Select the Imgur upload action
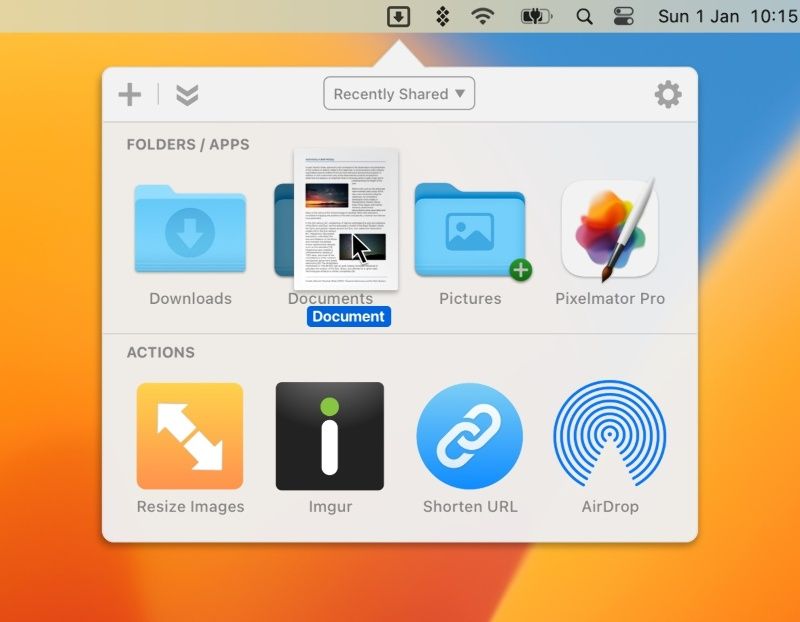 330,436
